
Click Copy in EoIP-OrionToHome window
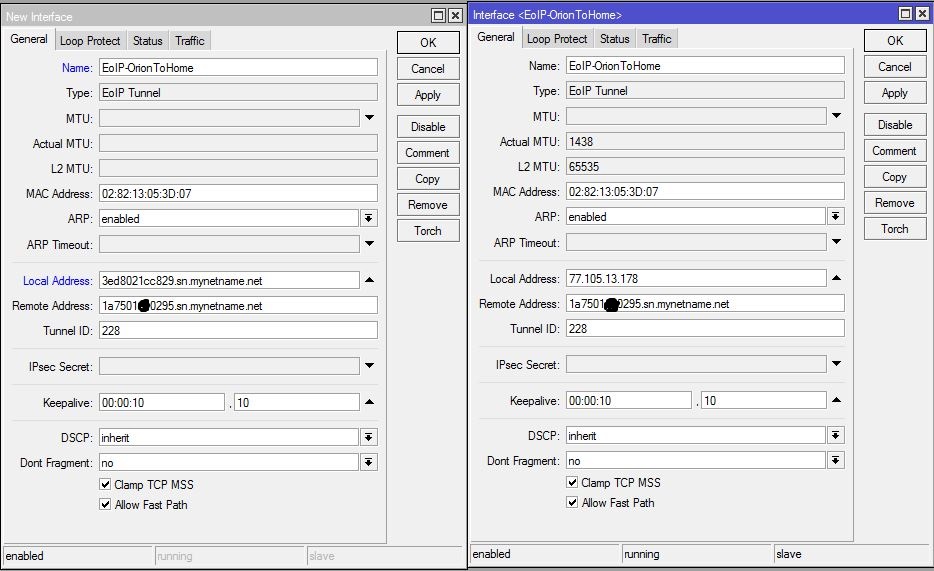point(895,177)
